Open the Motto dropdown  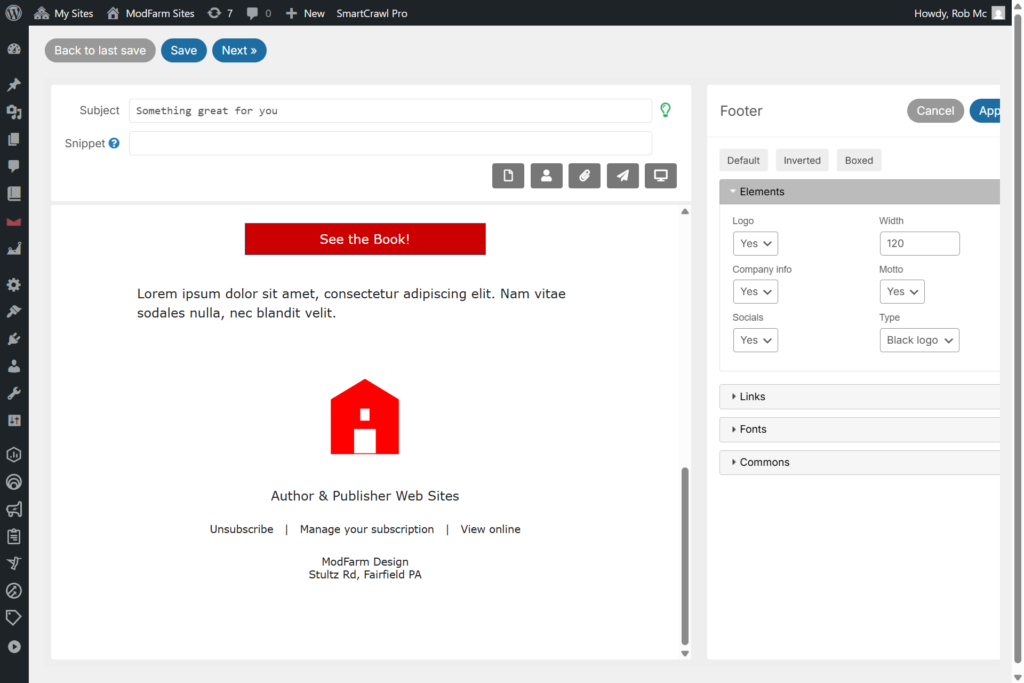coord(901,292)
